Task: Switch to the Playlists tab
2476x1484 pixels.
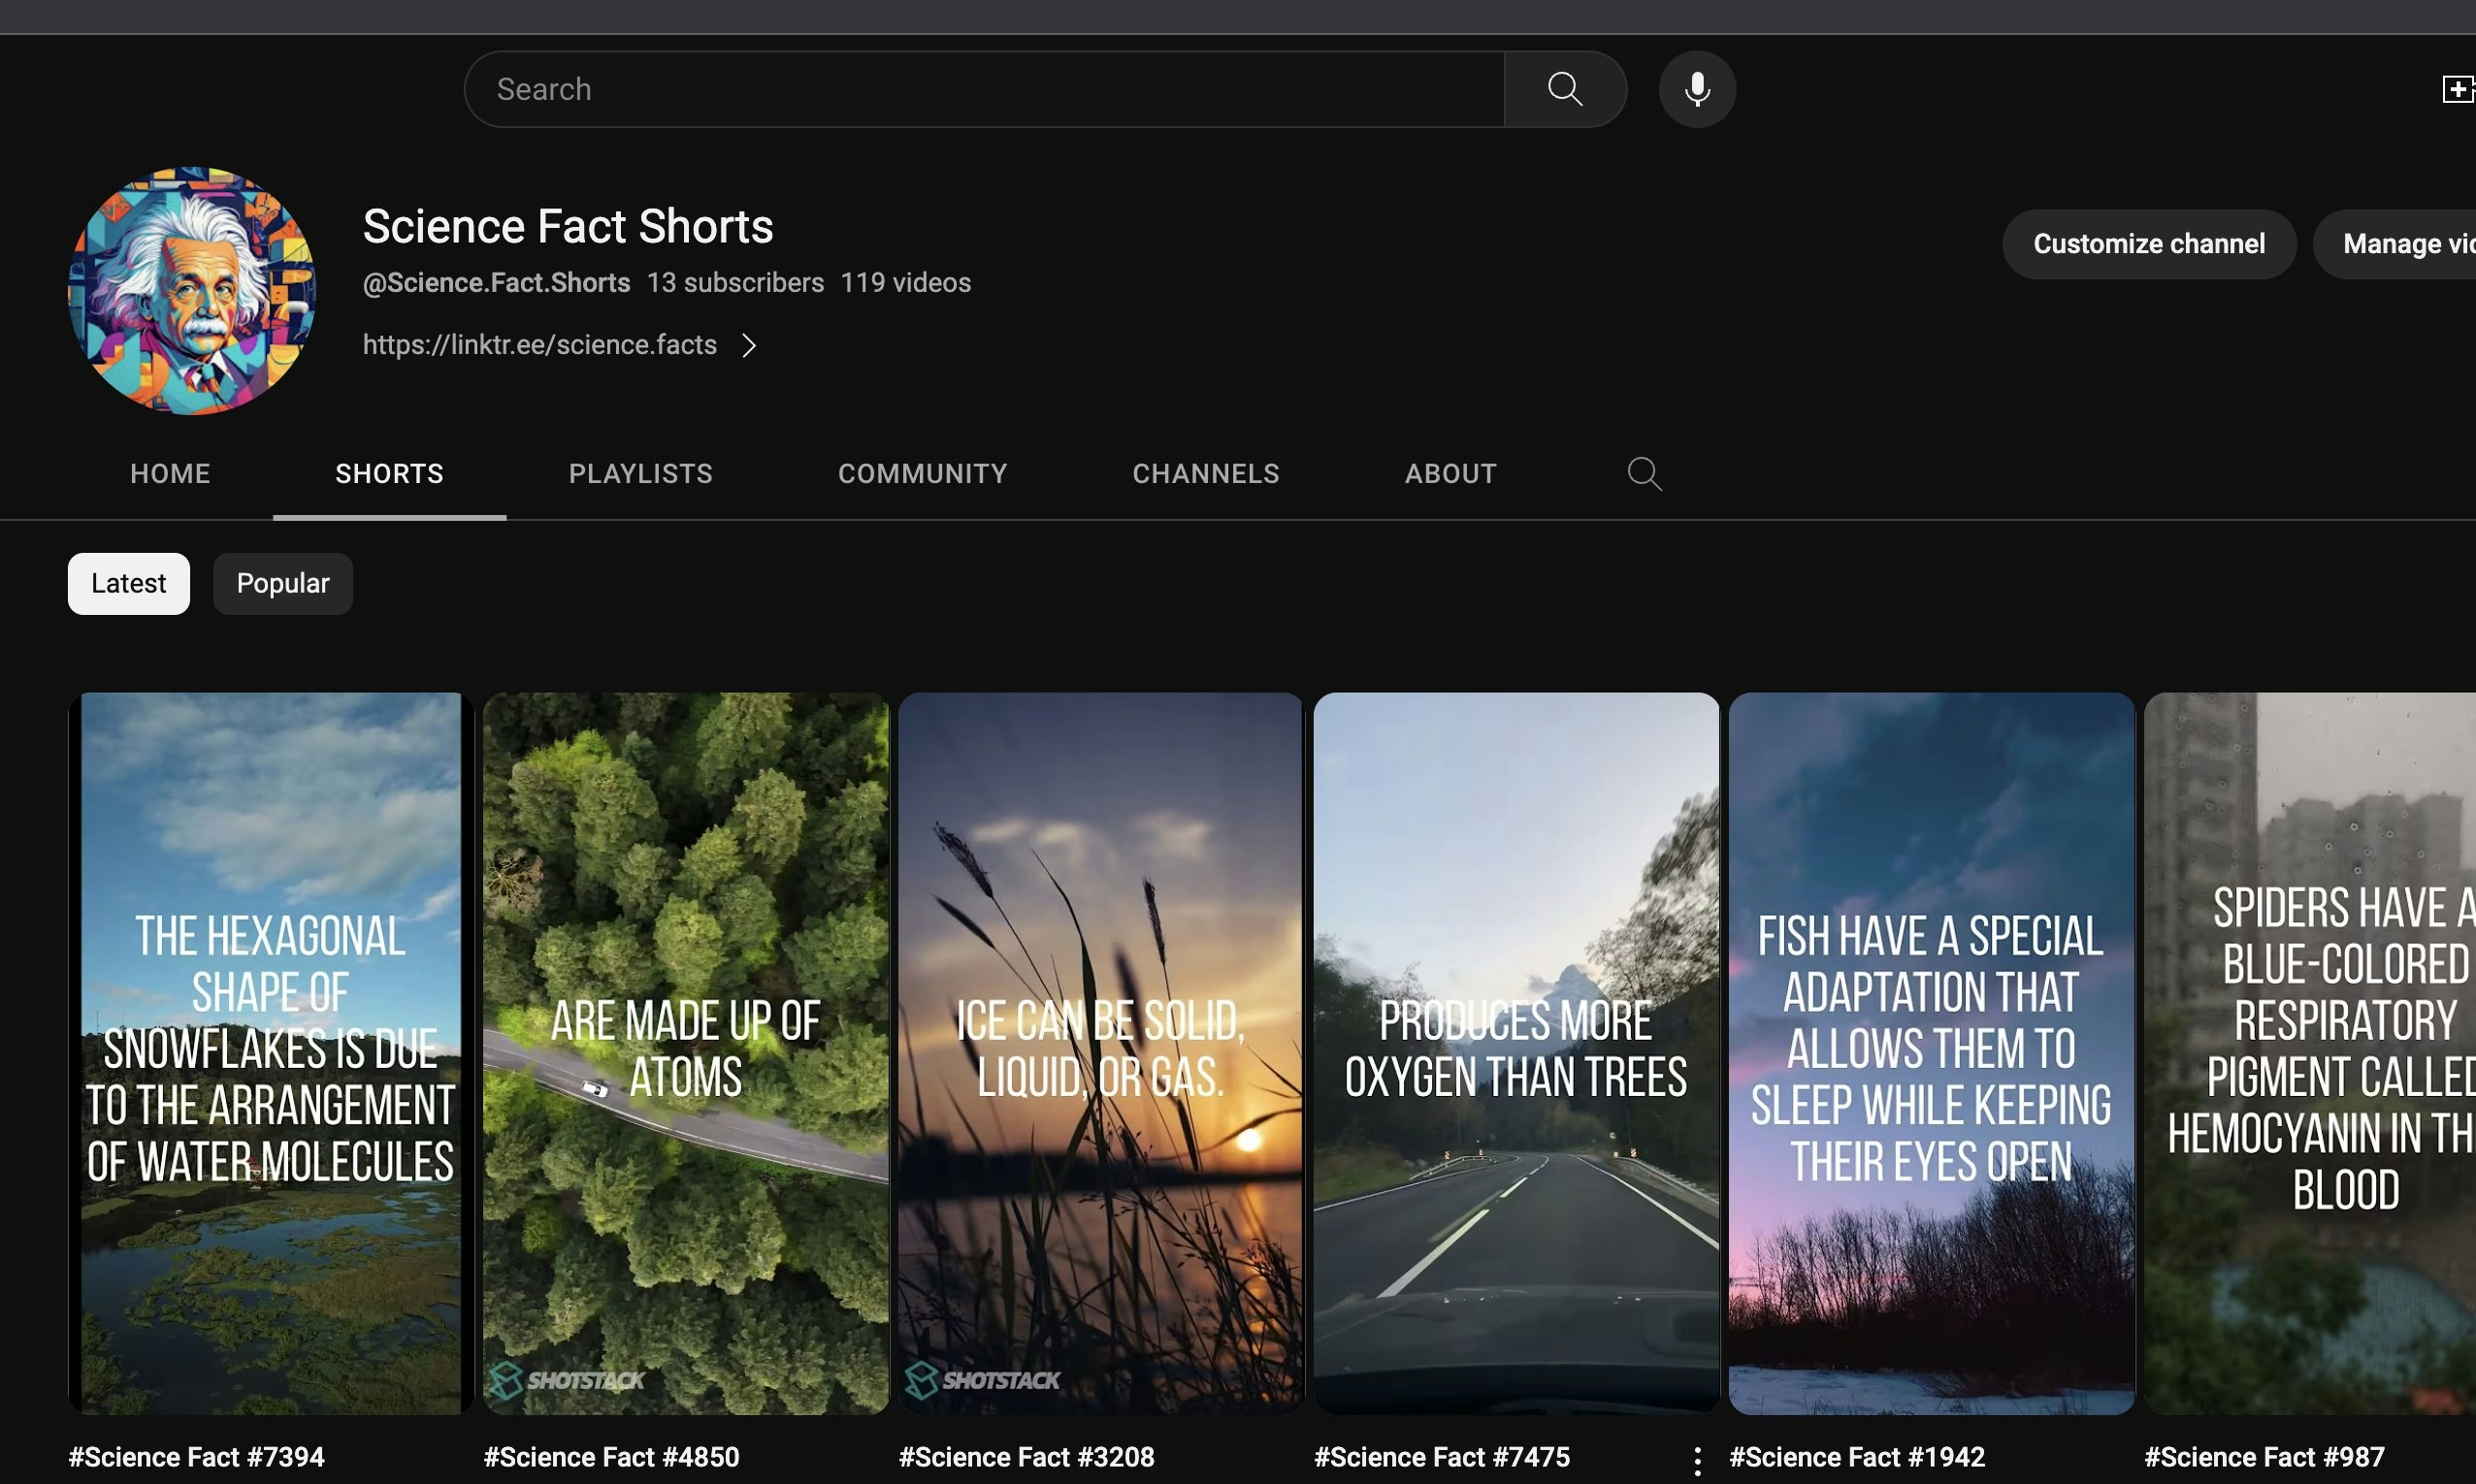Action: click(x=640, y=474)
